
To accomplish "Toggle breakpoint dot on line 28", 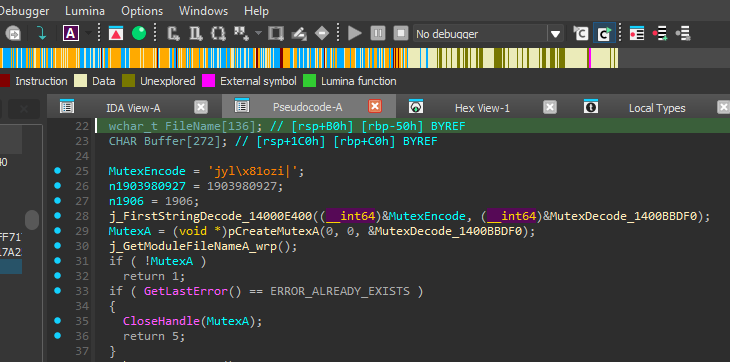I will (x=57, y=215).
